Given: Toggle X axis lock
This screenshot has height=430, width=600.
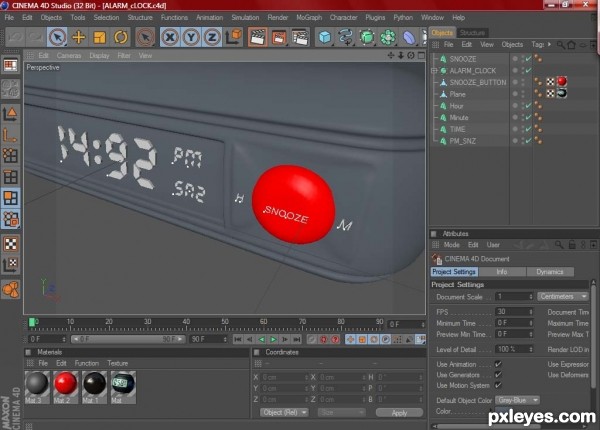Looking at the screenshot, I should (x=170, y=37).
